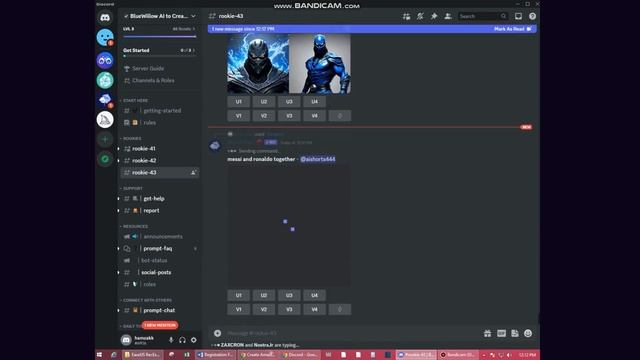This screenshot has height=360, width=640.
Task: Open prompt-faq forum channel
Action: pos(160,249)
